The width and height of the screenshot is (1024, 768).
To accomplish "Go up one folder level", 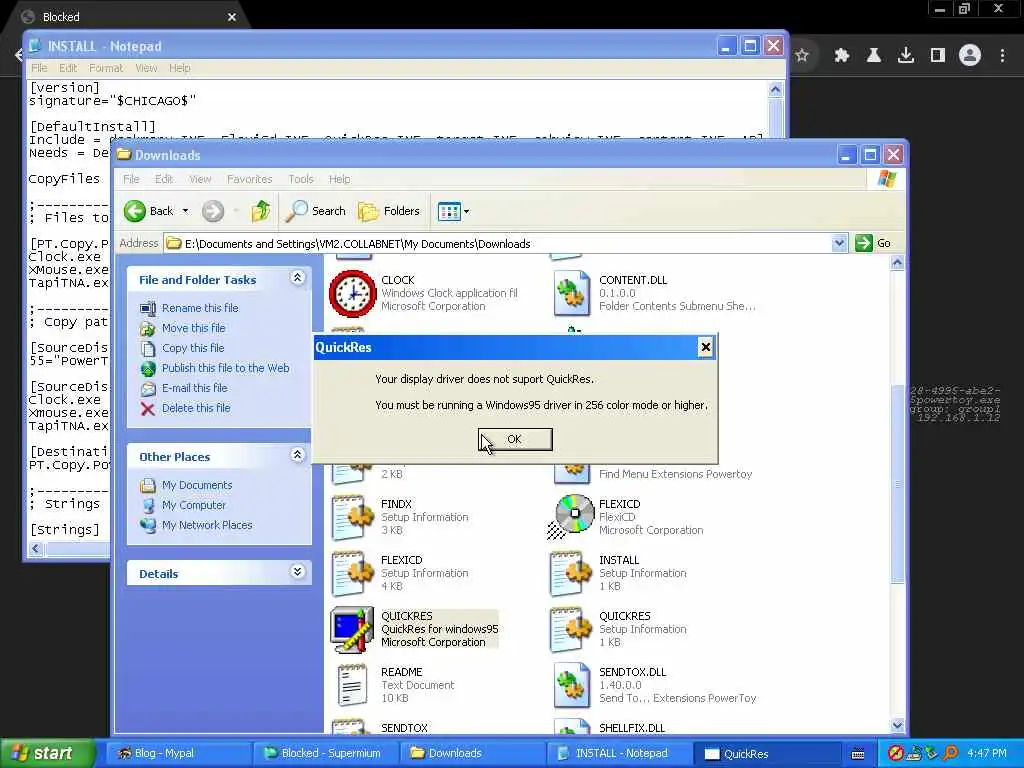I will point(261,211).
